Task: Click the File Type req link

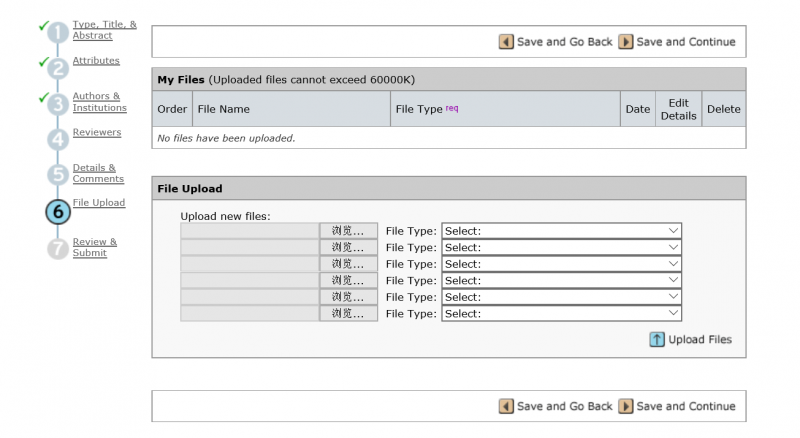Action: tap(452, 108)
